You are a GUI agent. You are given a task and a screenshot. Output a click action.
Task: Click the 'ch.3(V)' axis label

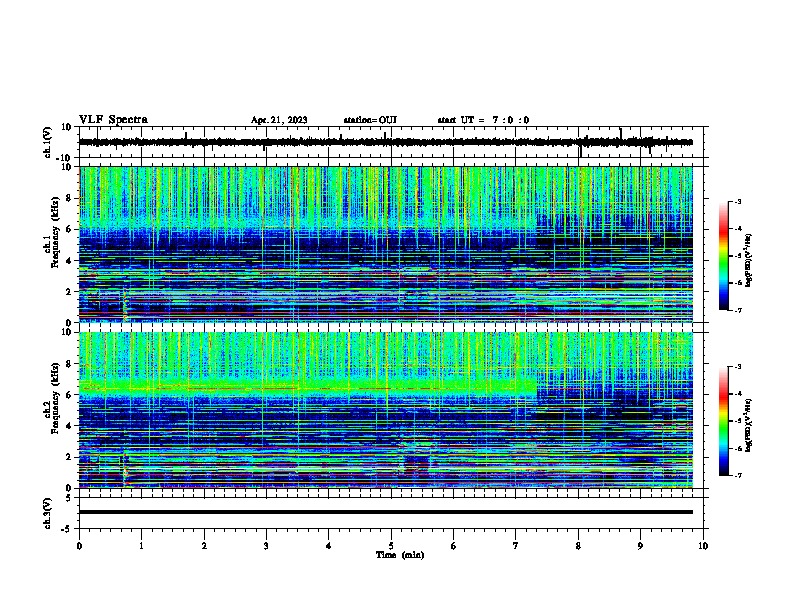pyautogui.click(x=47, y=513)
